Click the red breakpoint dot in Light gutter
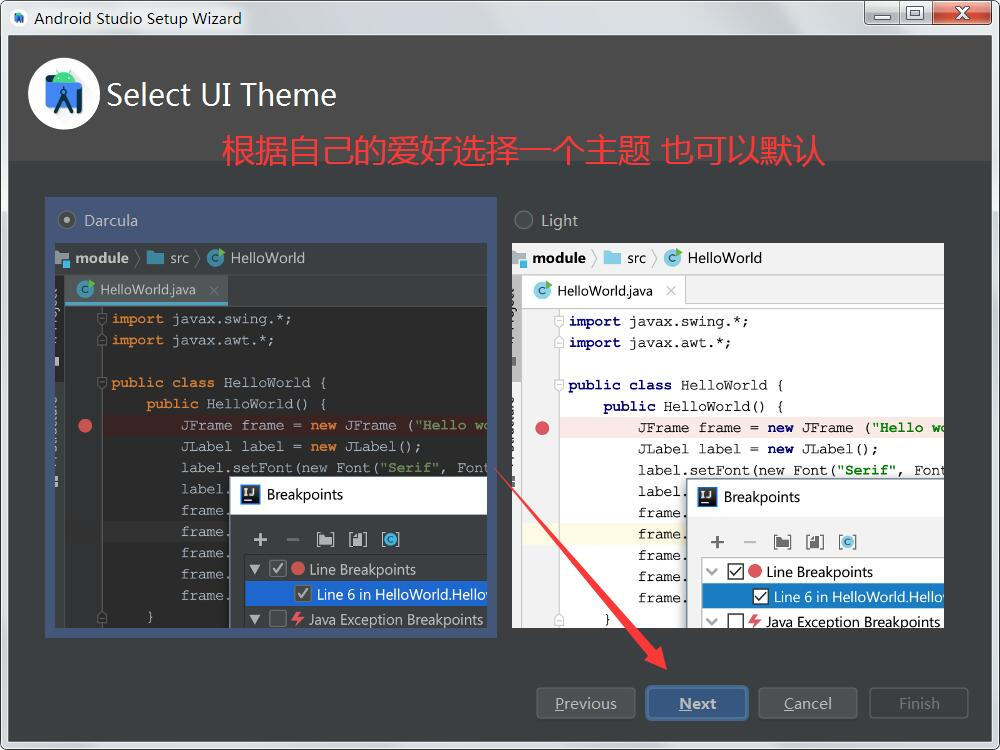The width and height of the screenshot is (1000, 750). coord(542,428)
